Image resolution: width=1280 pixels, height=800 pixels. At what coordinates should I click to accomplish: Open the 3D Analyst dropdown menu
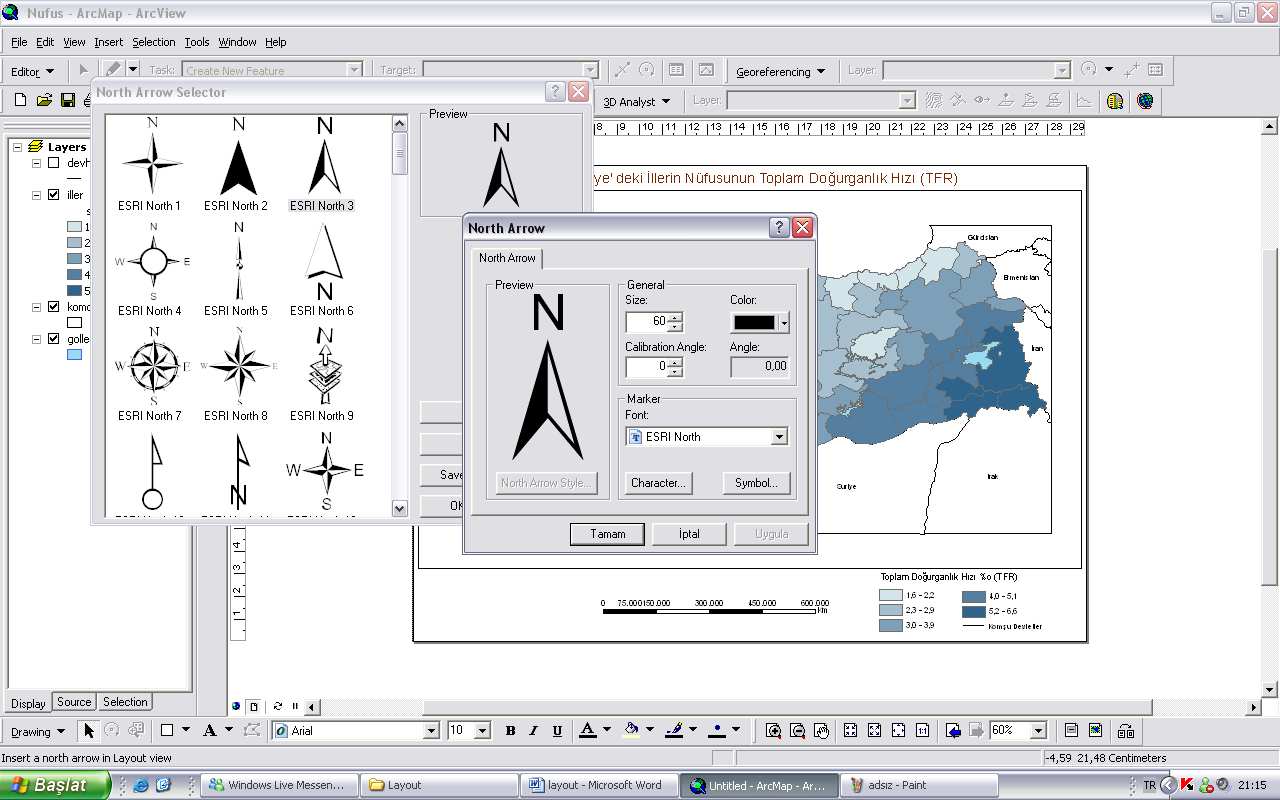(x=636, y=101)
